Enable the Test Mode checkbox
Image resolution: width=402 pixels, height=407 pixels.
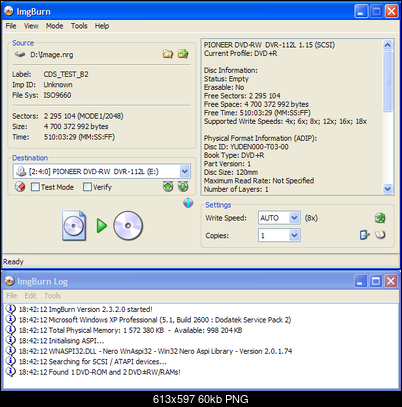pyautogui.click(x=35, y=187)
